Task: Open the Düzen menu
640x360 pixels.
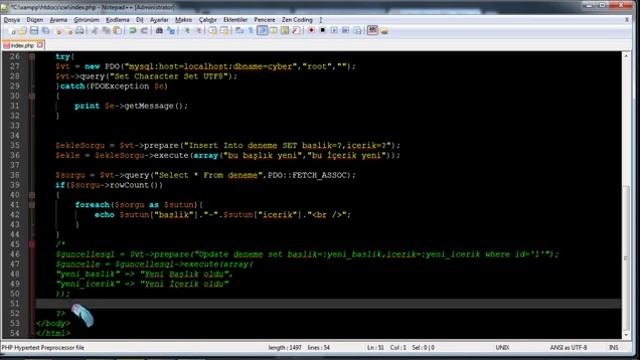Action: [35, 20]
